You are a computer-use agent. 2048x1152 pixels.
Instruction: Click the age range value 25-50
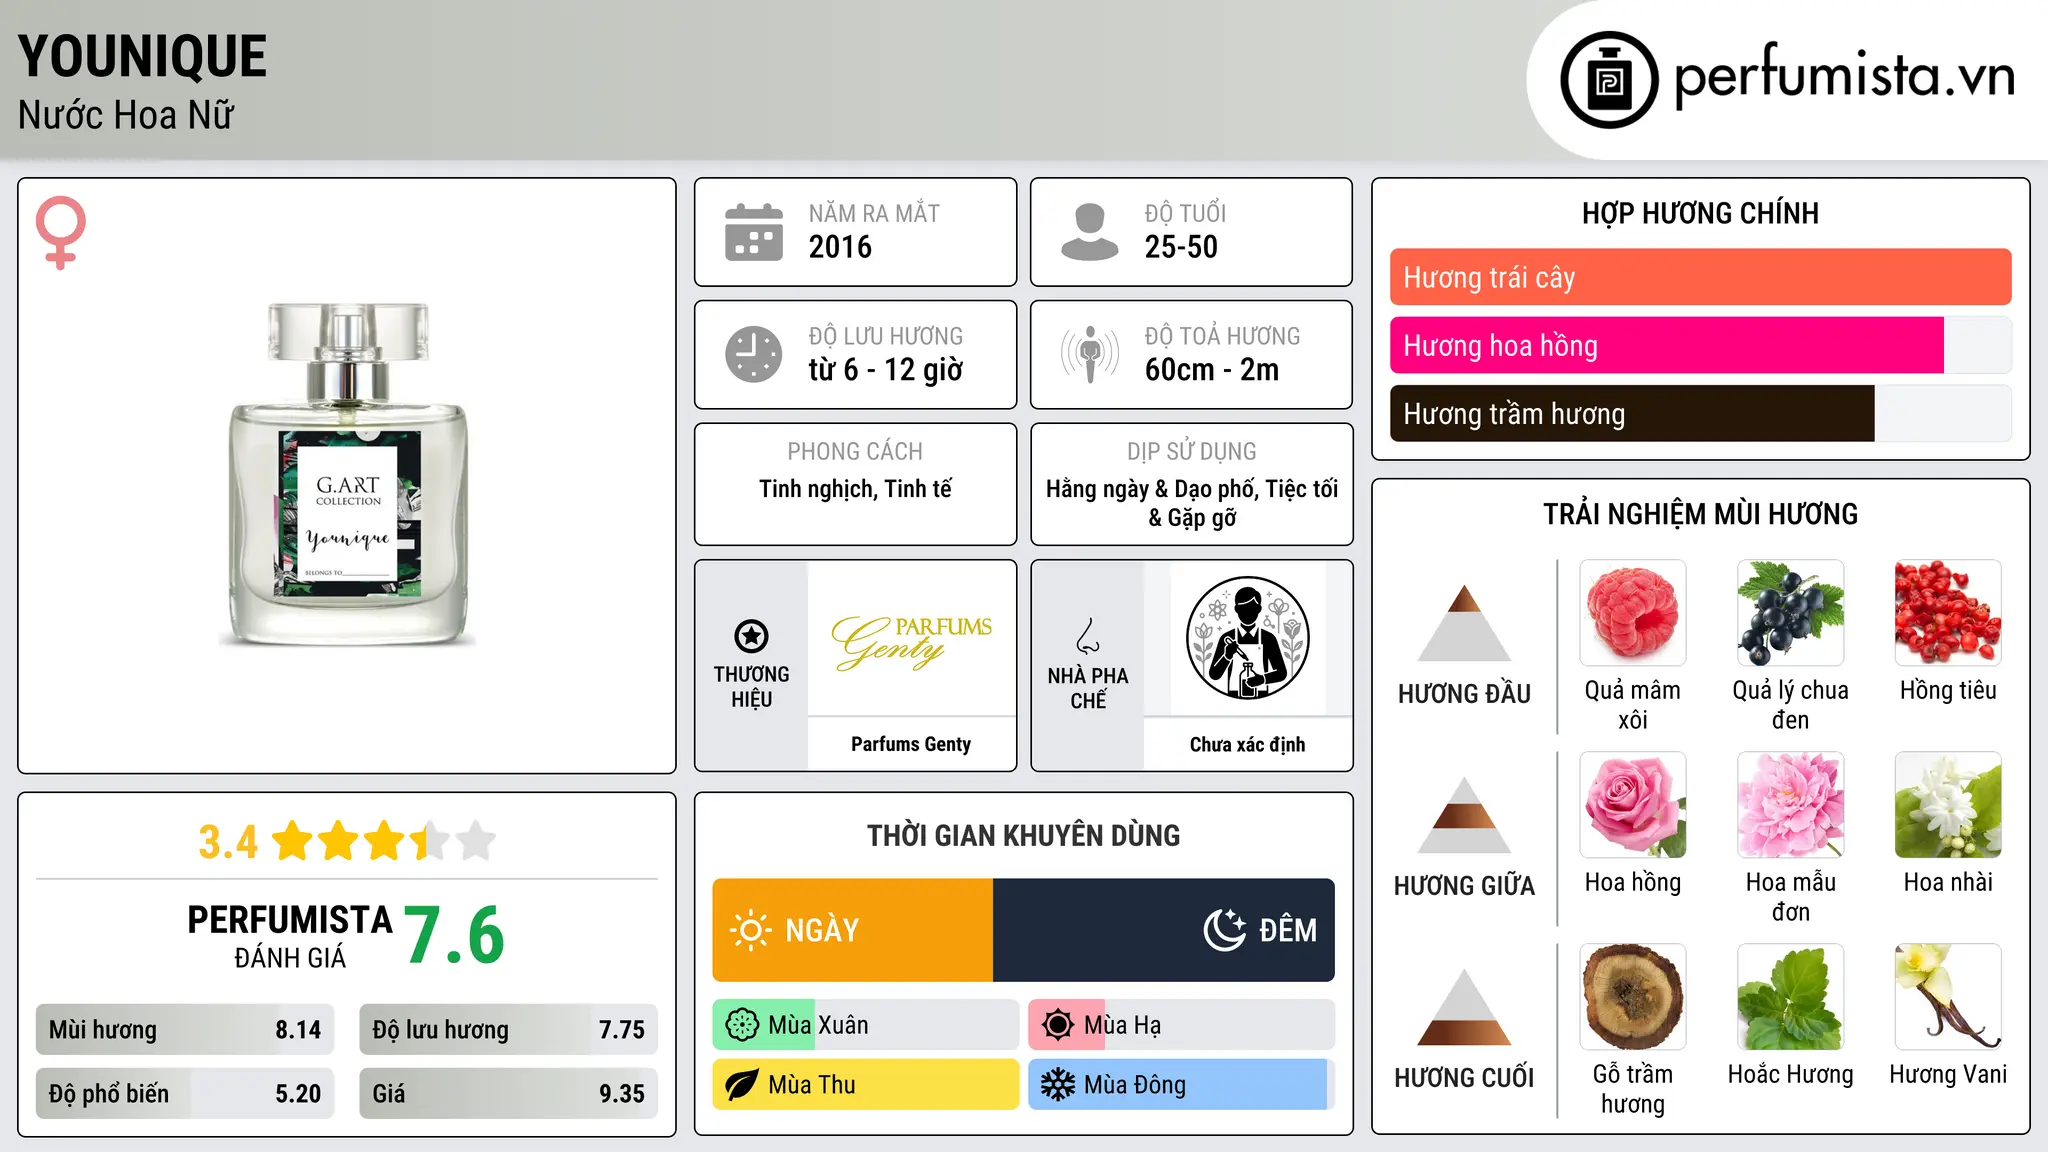point(1181,247)
